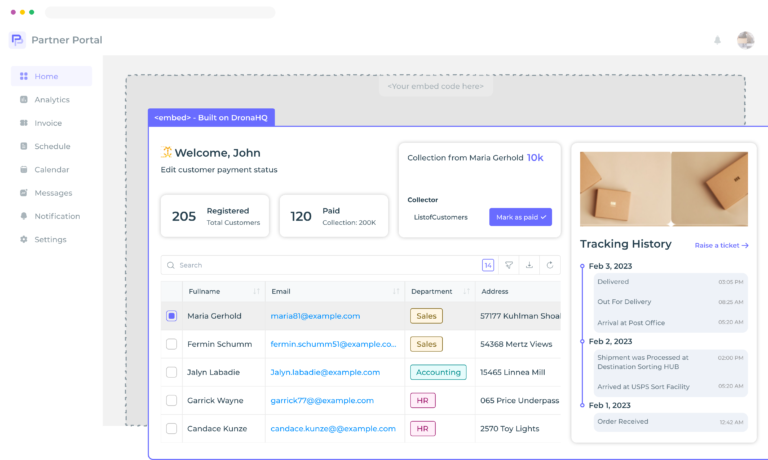Viewport: 768px width, 460px height.
Task: Download the table data
Action: [529, 265]
